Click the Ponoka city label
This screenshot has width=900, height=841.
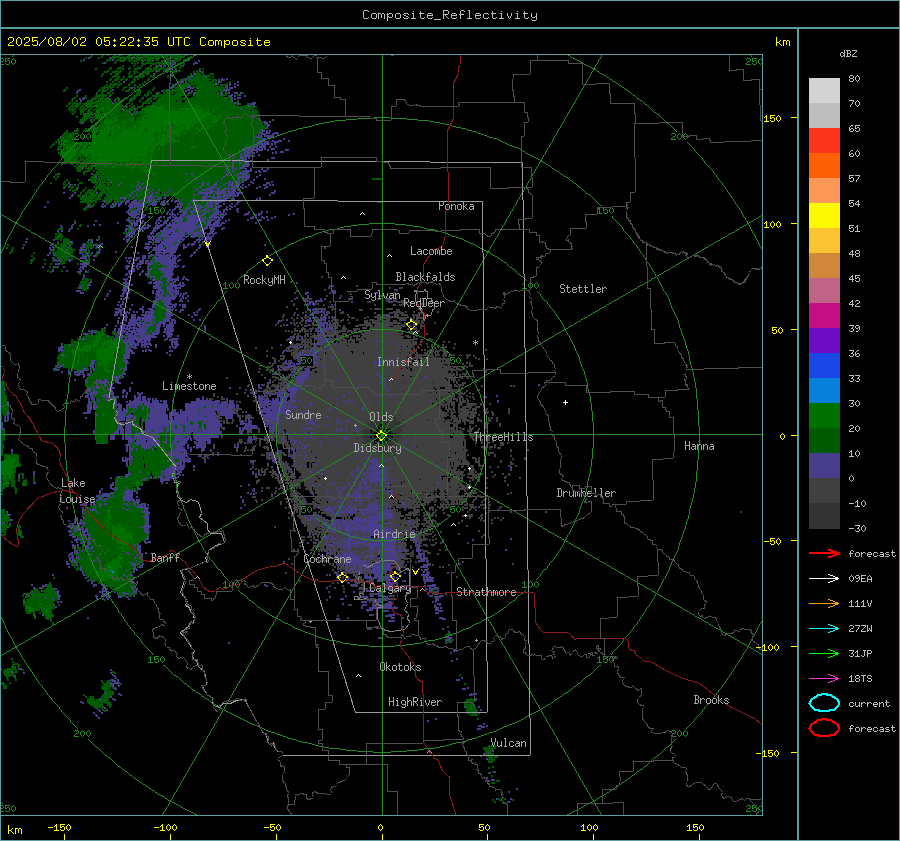[456, 206]
